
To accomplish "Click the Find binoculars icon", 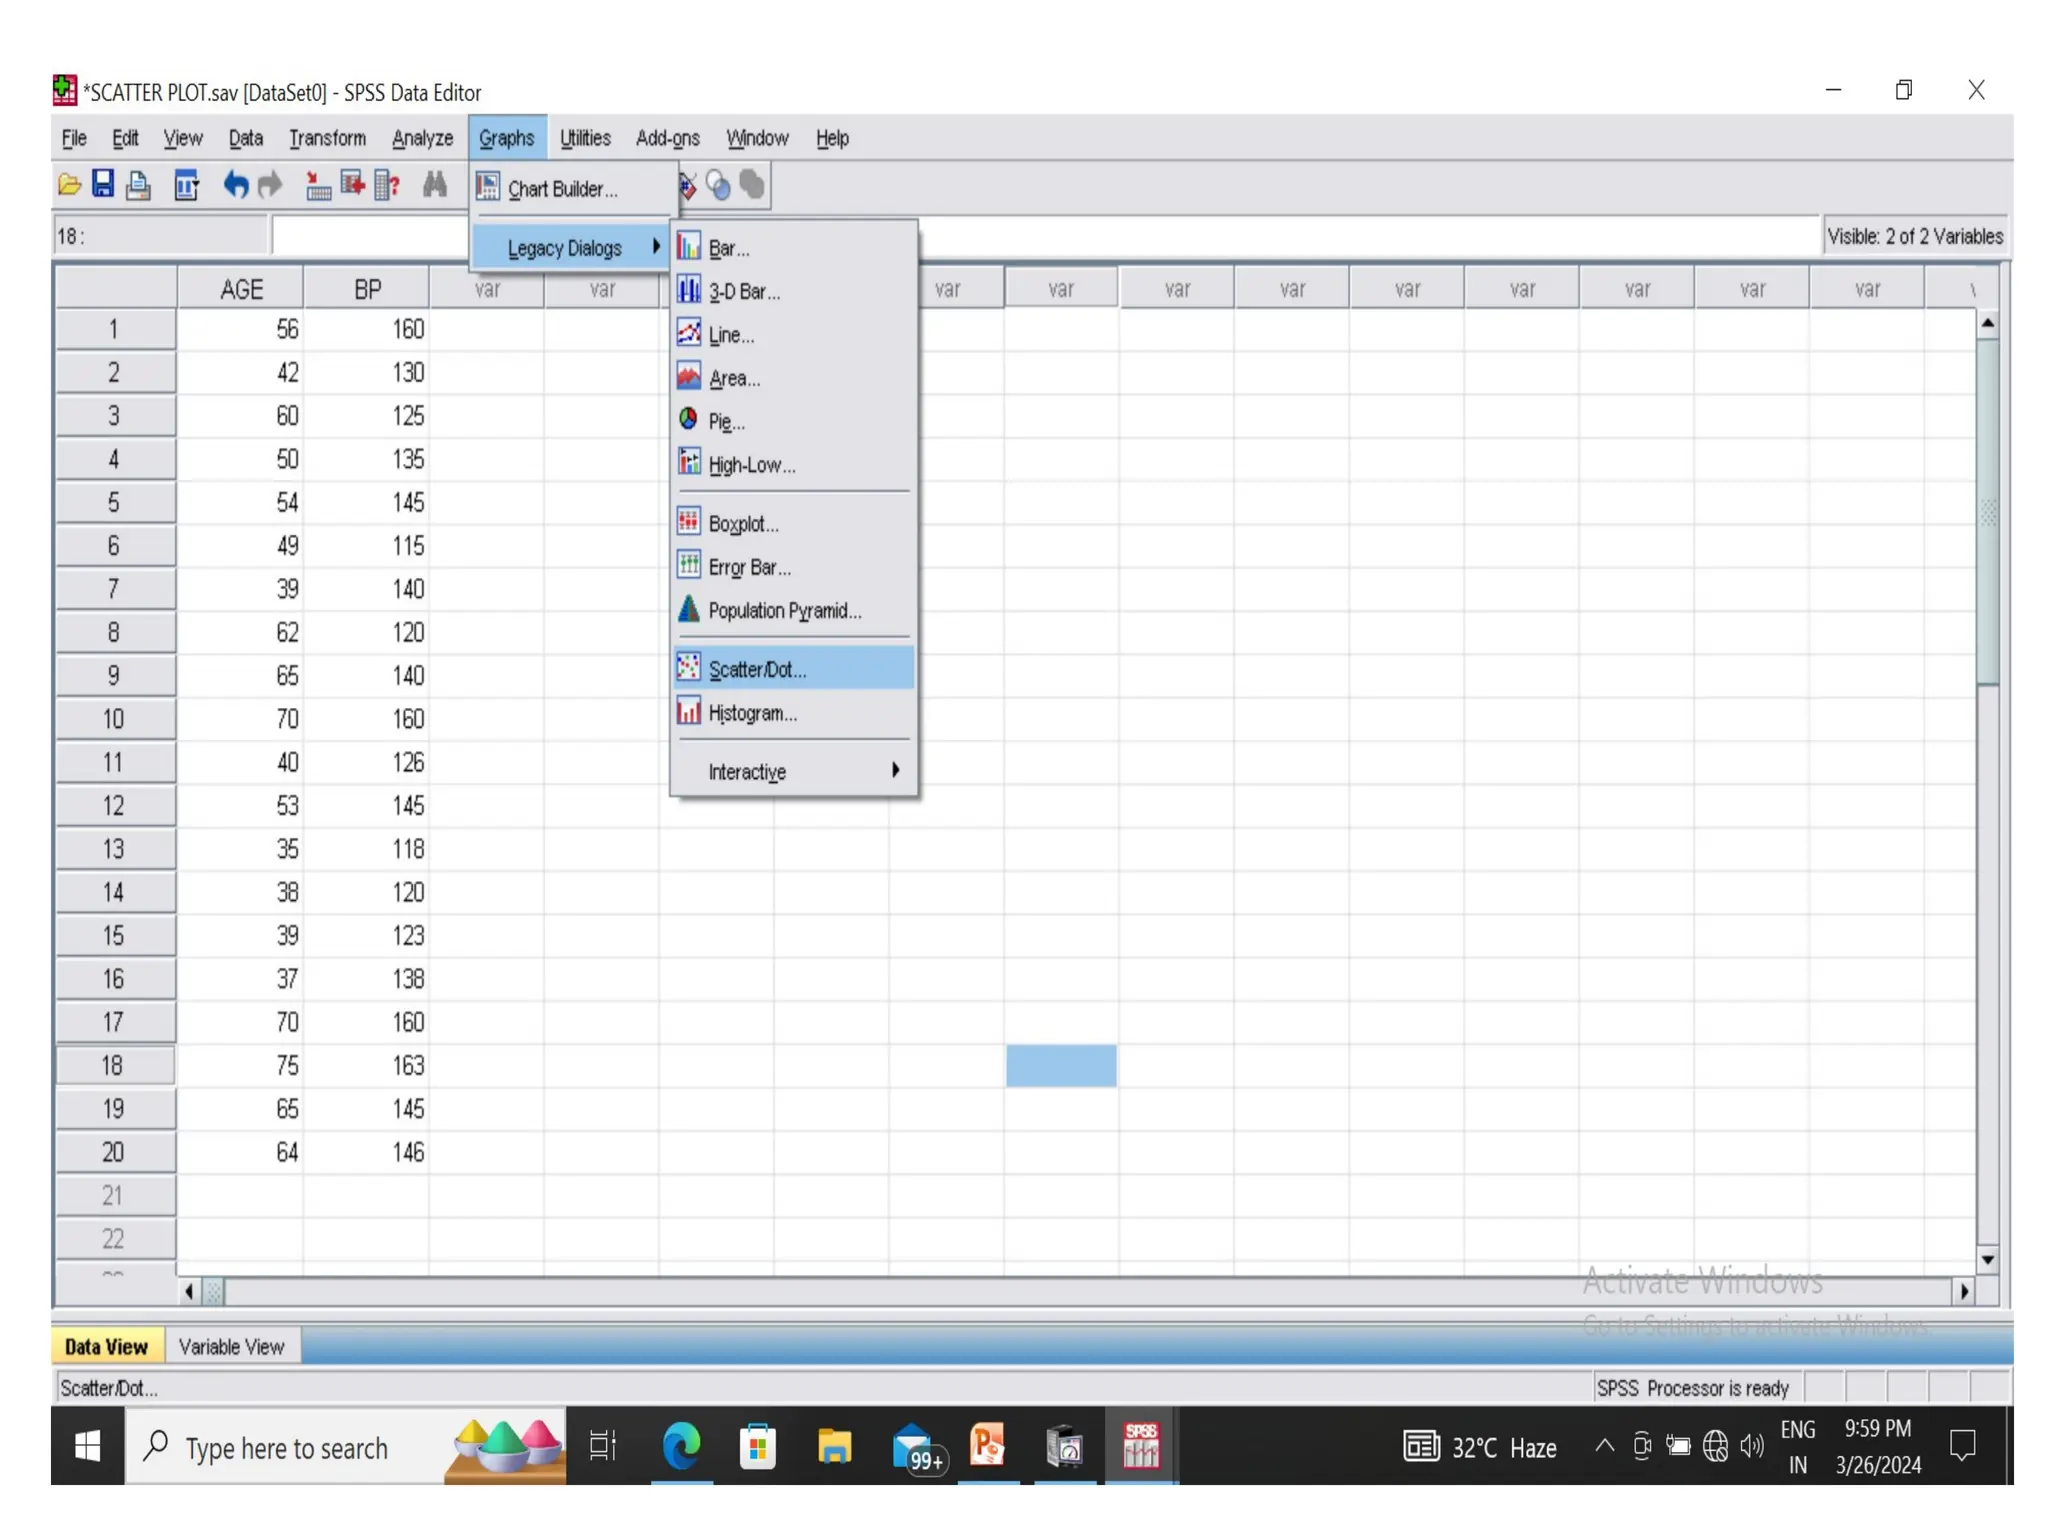I will point(434,185).
